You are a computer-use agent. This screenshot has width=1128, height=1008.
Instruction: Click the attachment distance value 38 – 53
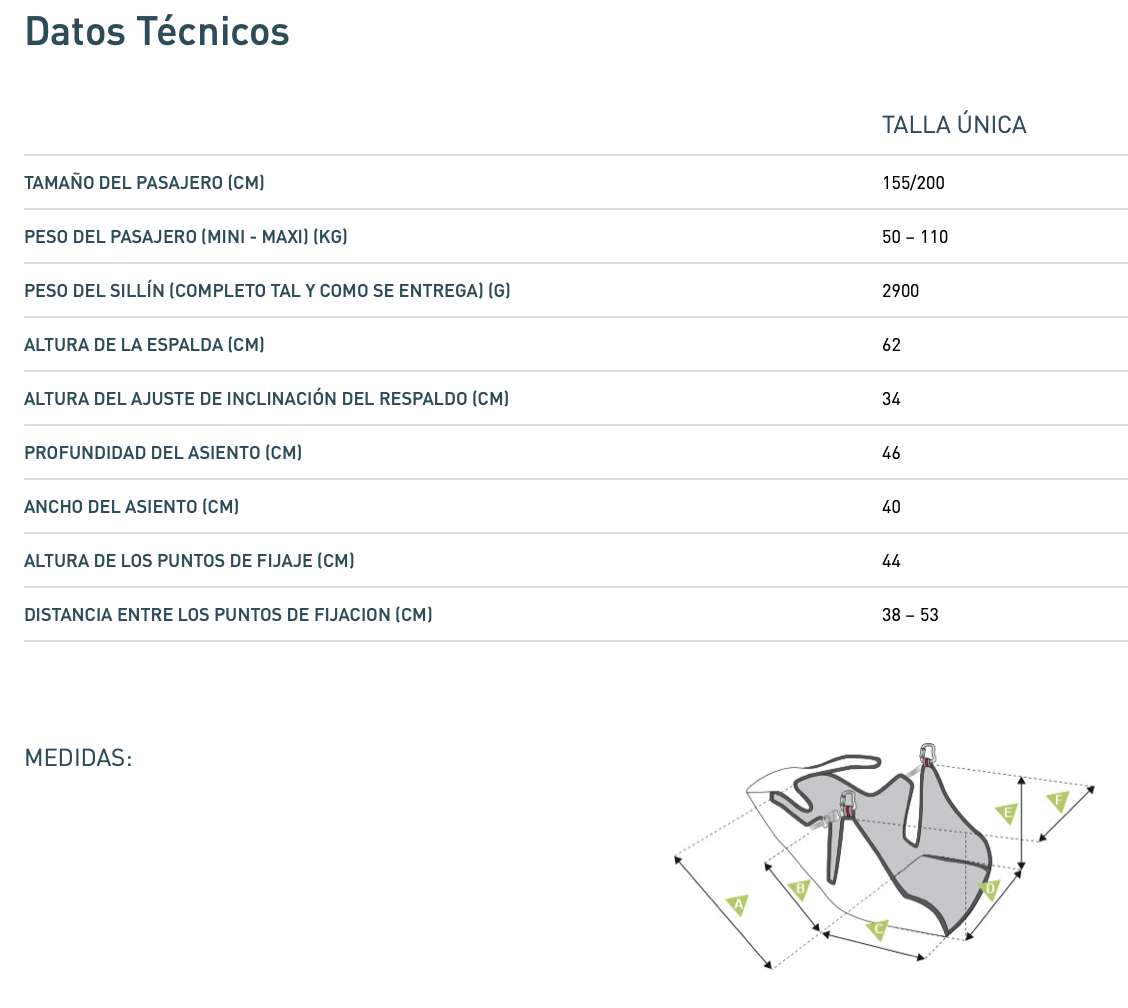[x=910, y=615]
